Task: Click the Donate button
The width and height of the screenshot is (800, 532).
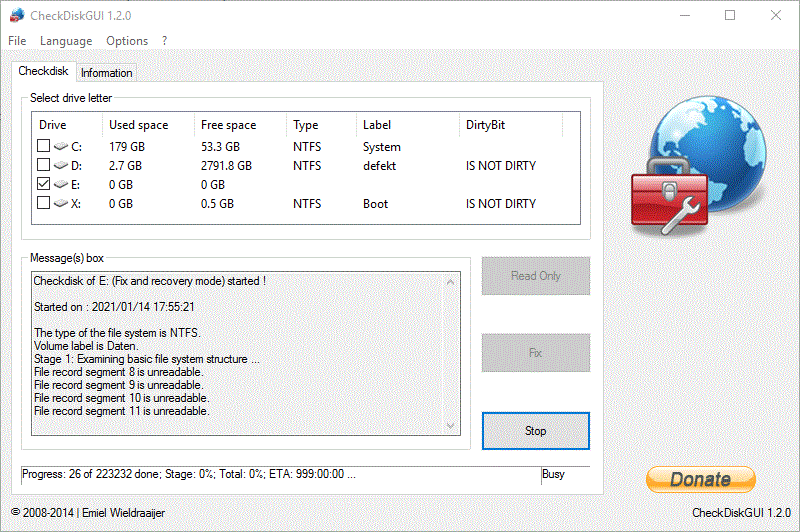Action: tap(701, 479)
